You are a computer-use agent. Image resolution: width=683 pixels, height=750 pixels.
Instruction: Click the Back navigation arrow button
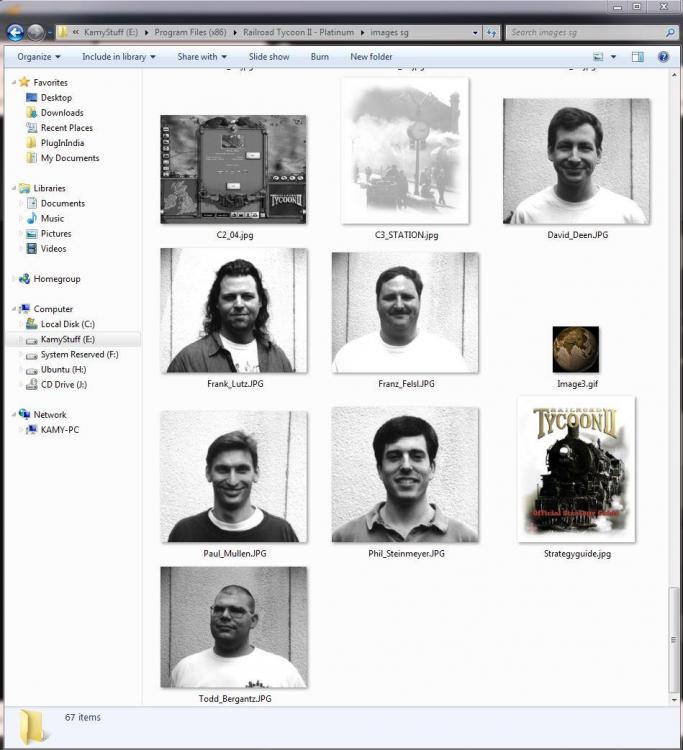[x=15, y=32]
